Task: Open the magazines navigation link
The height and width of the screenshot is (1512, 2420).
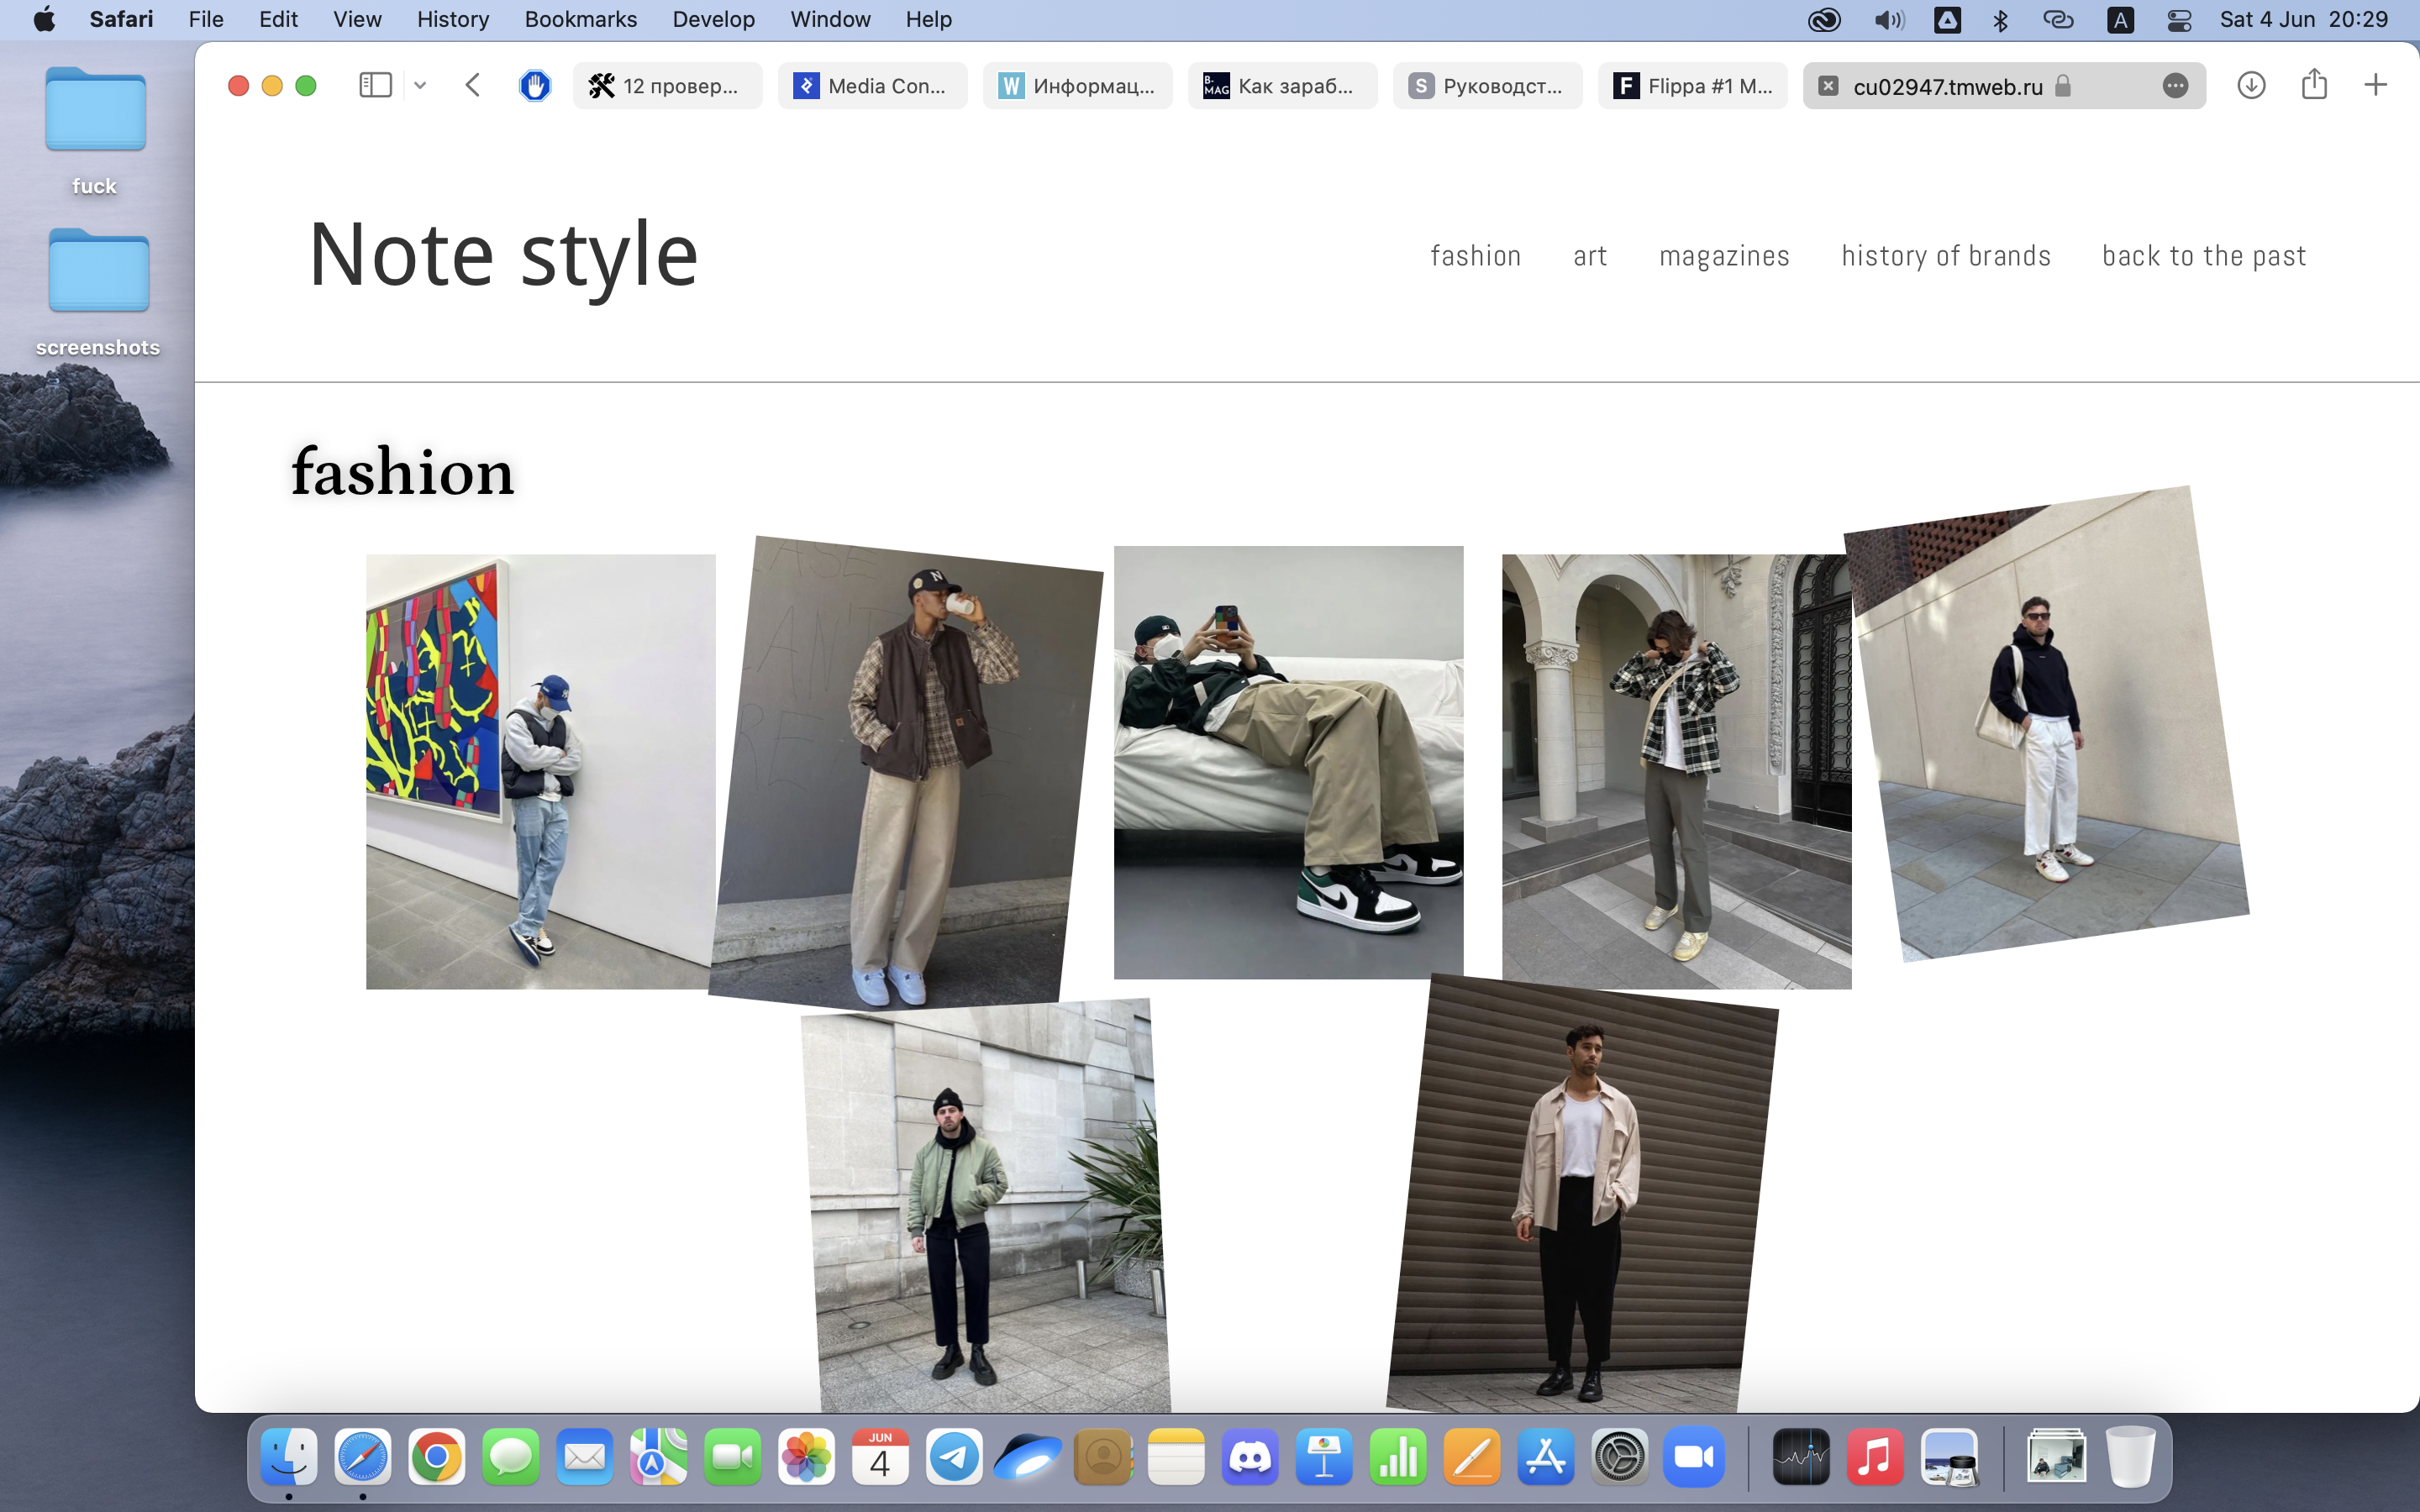Action: click(x=1724, y=256)
